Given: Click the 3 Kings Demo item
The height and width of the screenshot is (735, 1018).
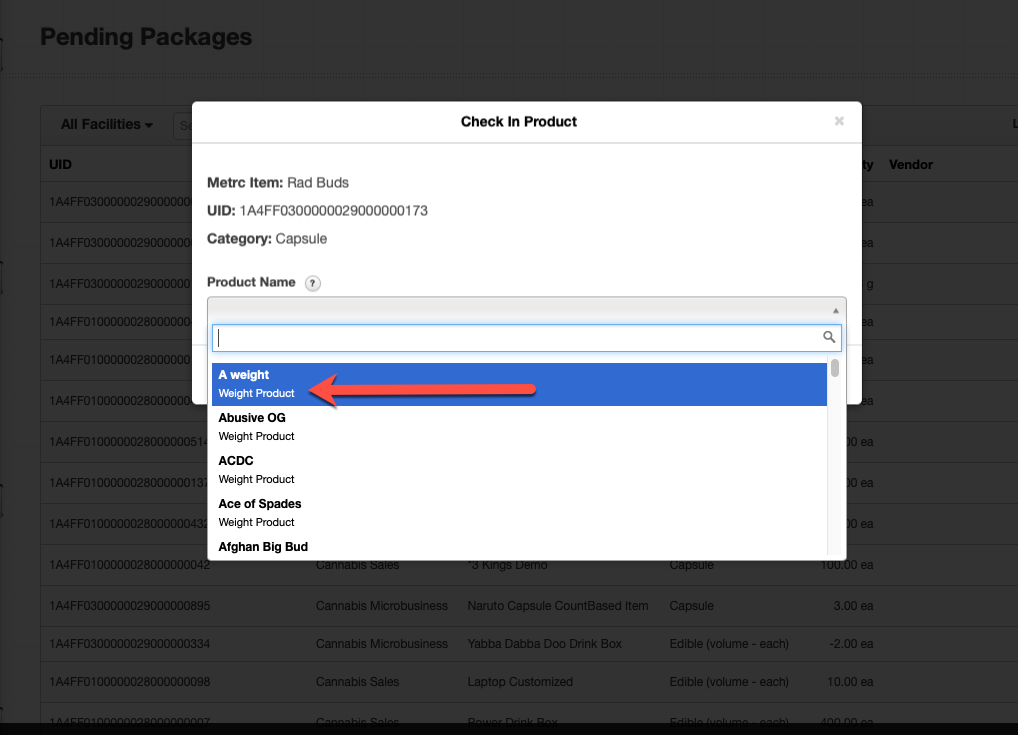Looking at the screenshot, I should click(x=508, y=565).
